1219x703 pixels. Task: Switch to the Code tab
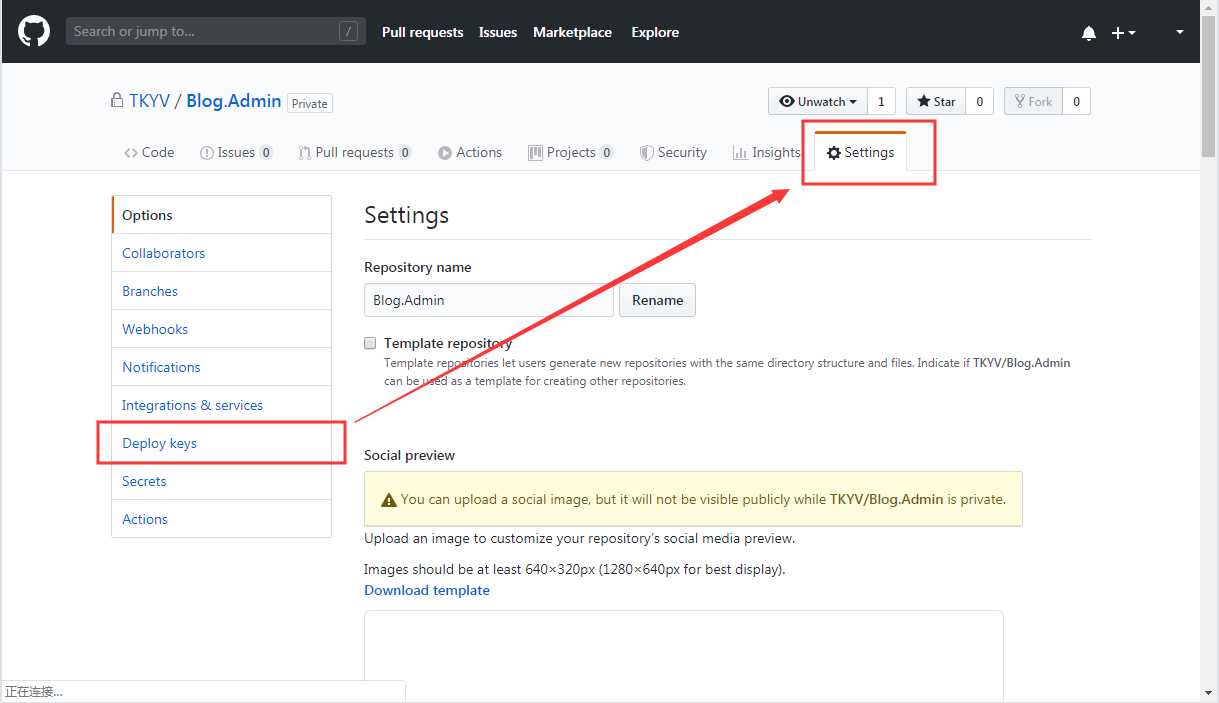(149, 152)
